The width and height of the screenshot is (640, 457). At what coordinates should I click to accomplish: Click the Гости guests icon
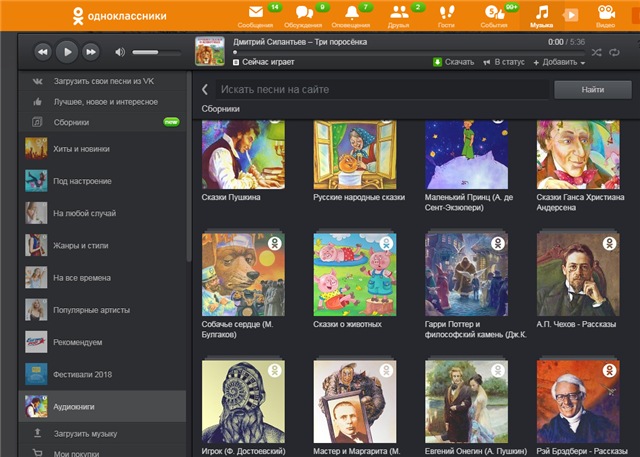tap(445, 14)
